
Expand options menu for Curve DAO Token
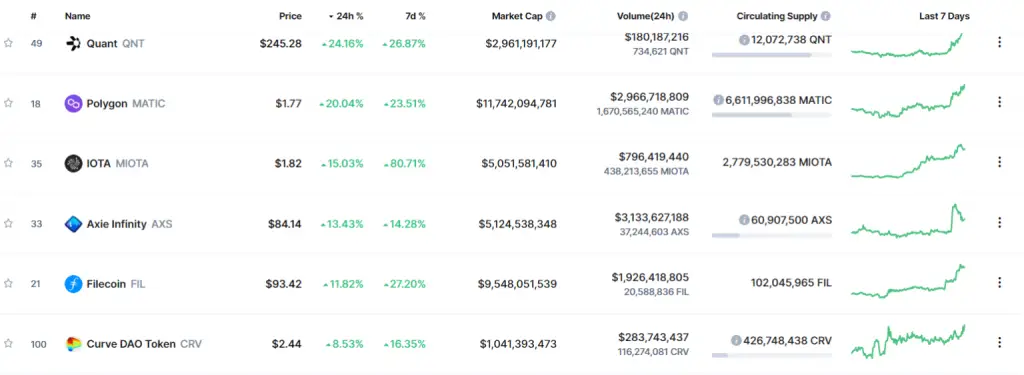pyautogui.click(x=999, y=343)
